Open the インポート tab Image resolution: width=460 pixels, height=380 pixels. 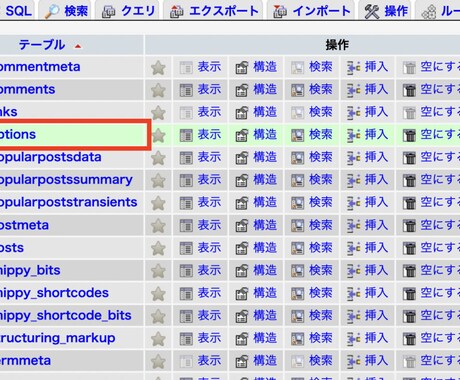(x=311, y=11)
